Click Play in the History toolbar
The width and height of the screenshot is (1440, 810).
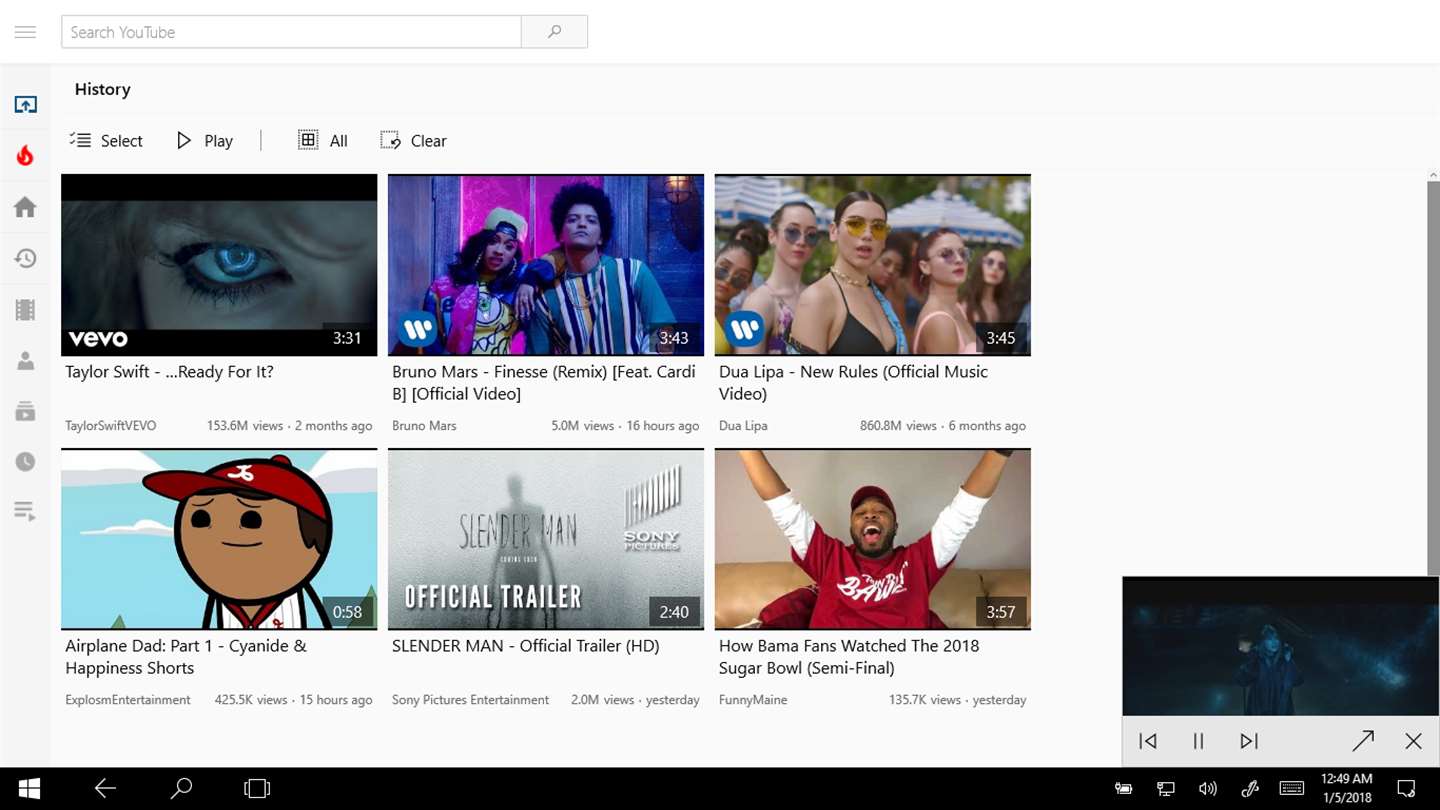[204, 141]
